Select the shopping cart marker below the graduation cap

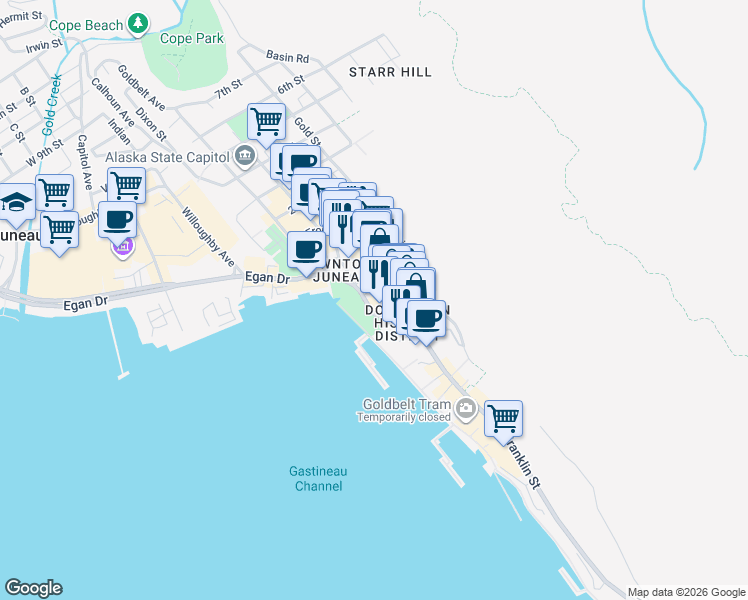coord(59,230)
